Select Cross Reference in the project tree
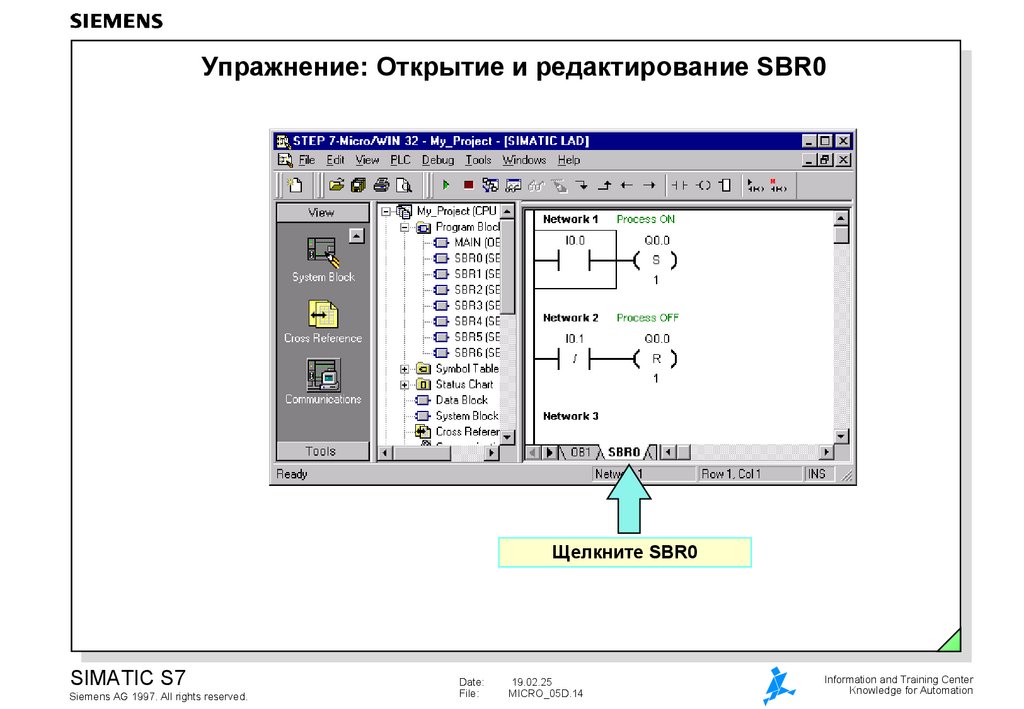 (x=458, y=432)
